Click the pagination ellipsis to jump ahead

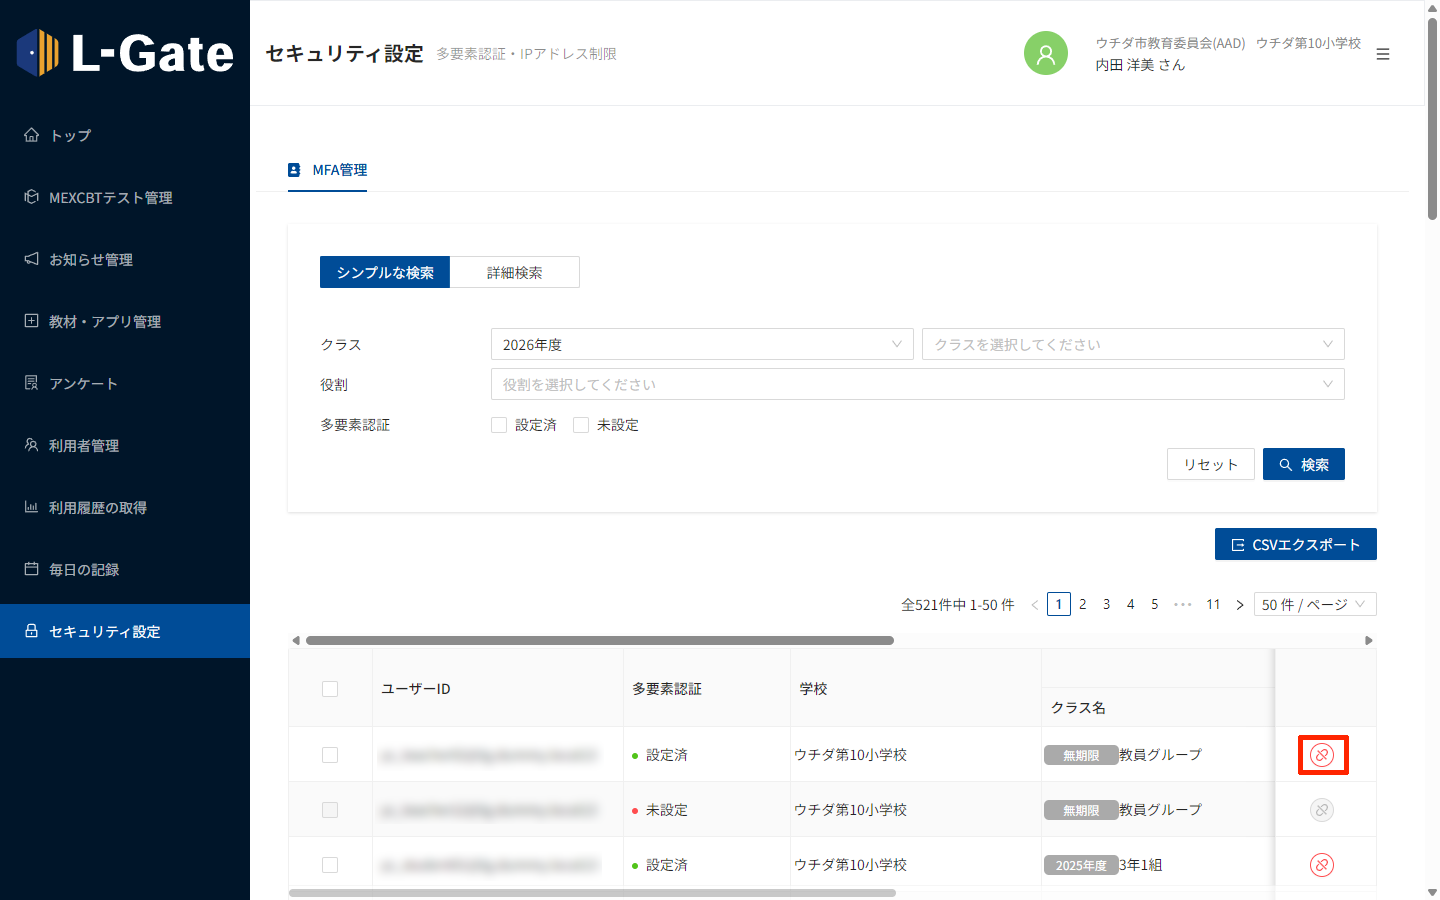pyautogui.click(x=1183, y=604)
